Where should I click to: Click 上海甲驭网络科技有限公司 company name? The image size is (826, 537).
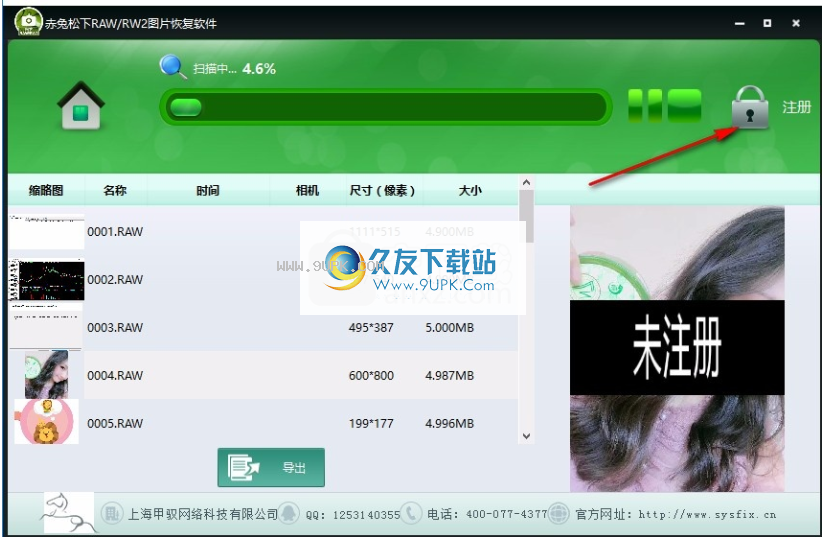[203, 514]
